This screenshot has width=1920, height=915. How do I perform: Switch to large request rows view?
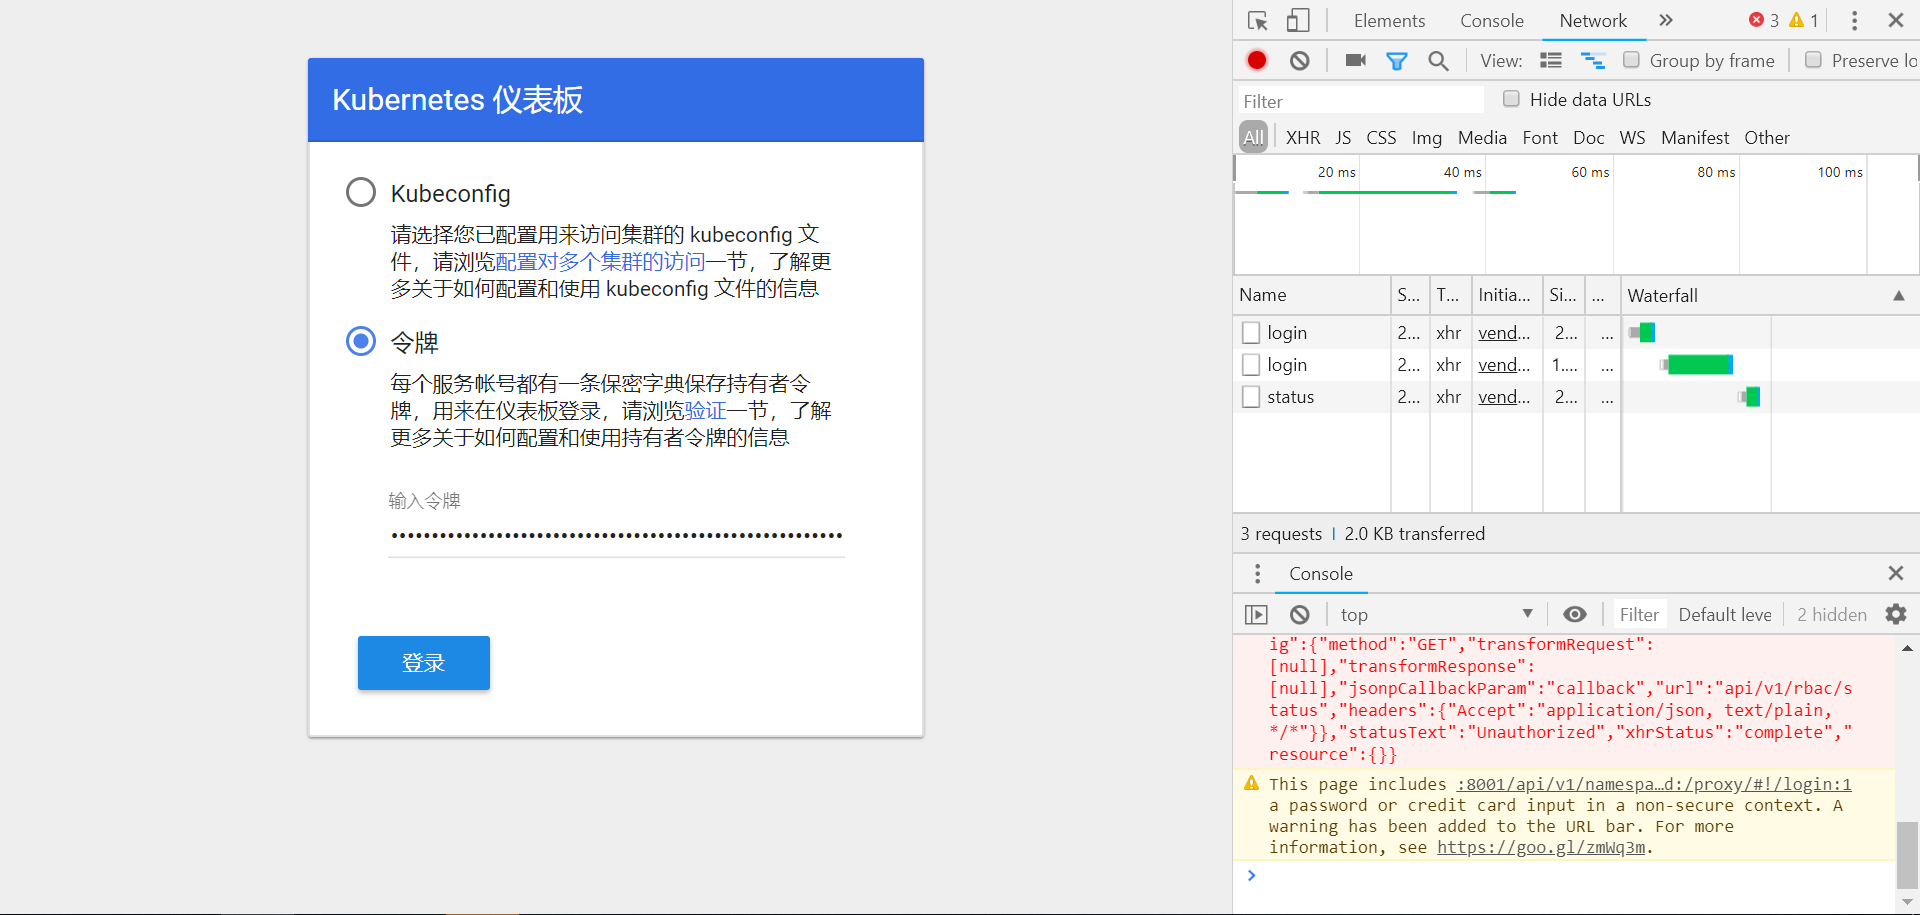pos(1550,61)
